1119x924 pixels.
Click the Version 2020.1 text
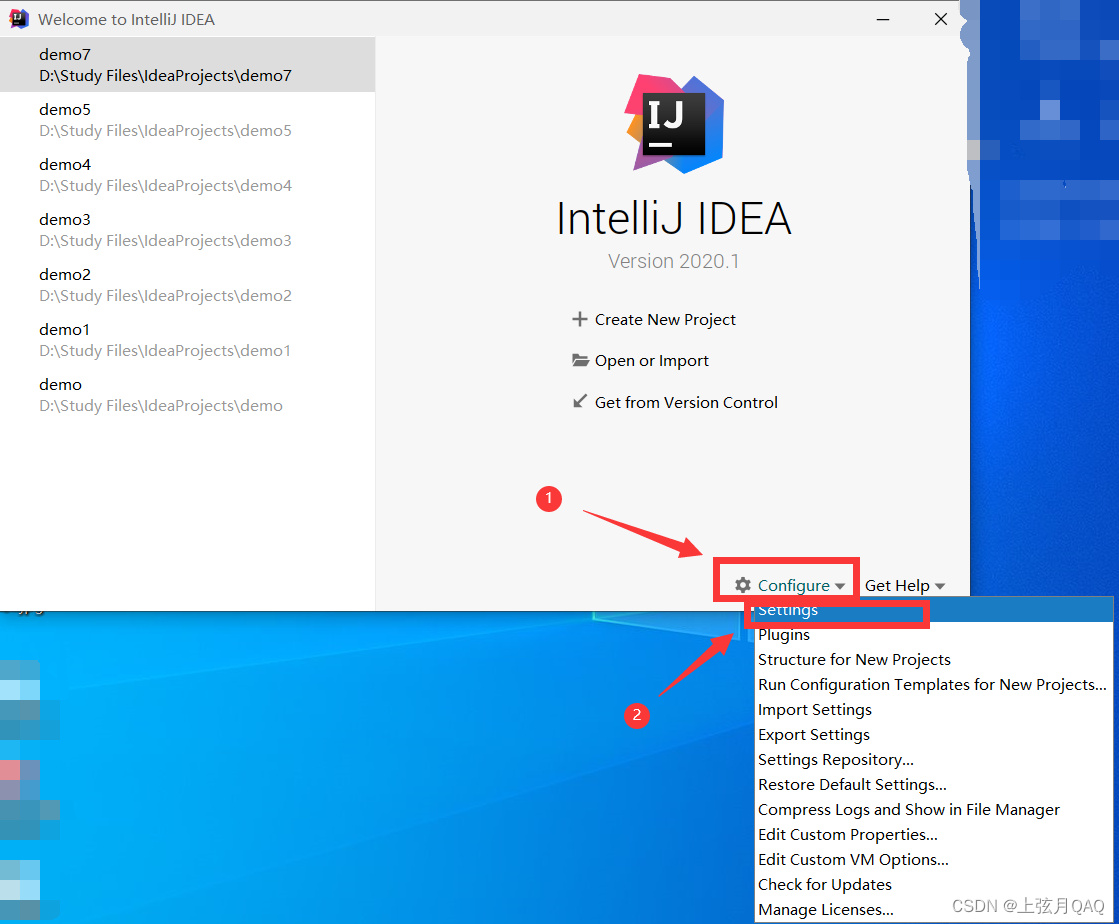pyautogui.click(x=674, y=261)
